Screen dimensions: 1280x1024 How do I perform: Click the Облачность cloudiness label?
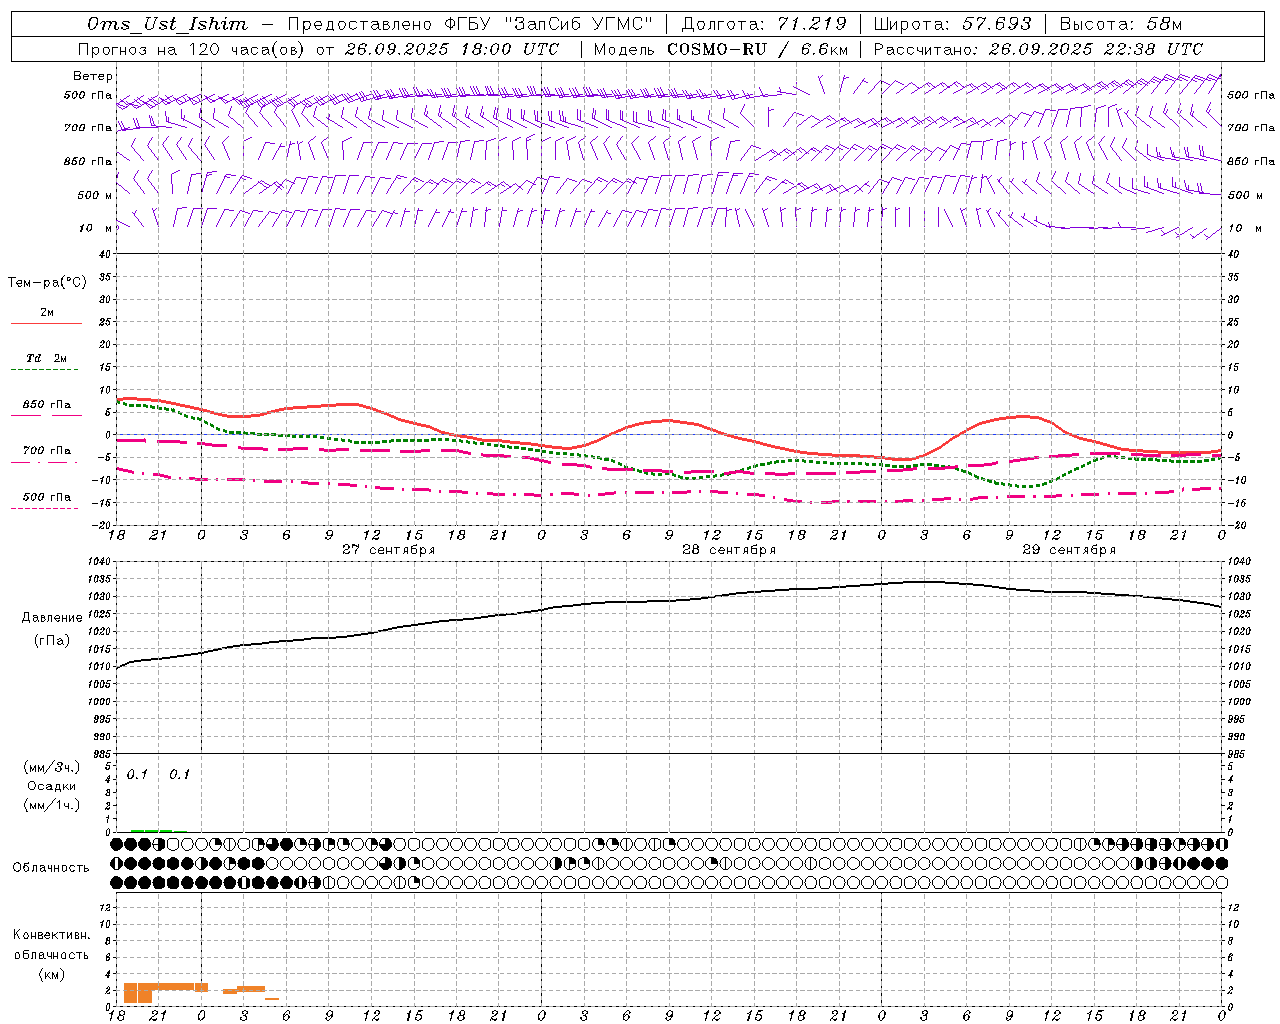(51, 867)
